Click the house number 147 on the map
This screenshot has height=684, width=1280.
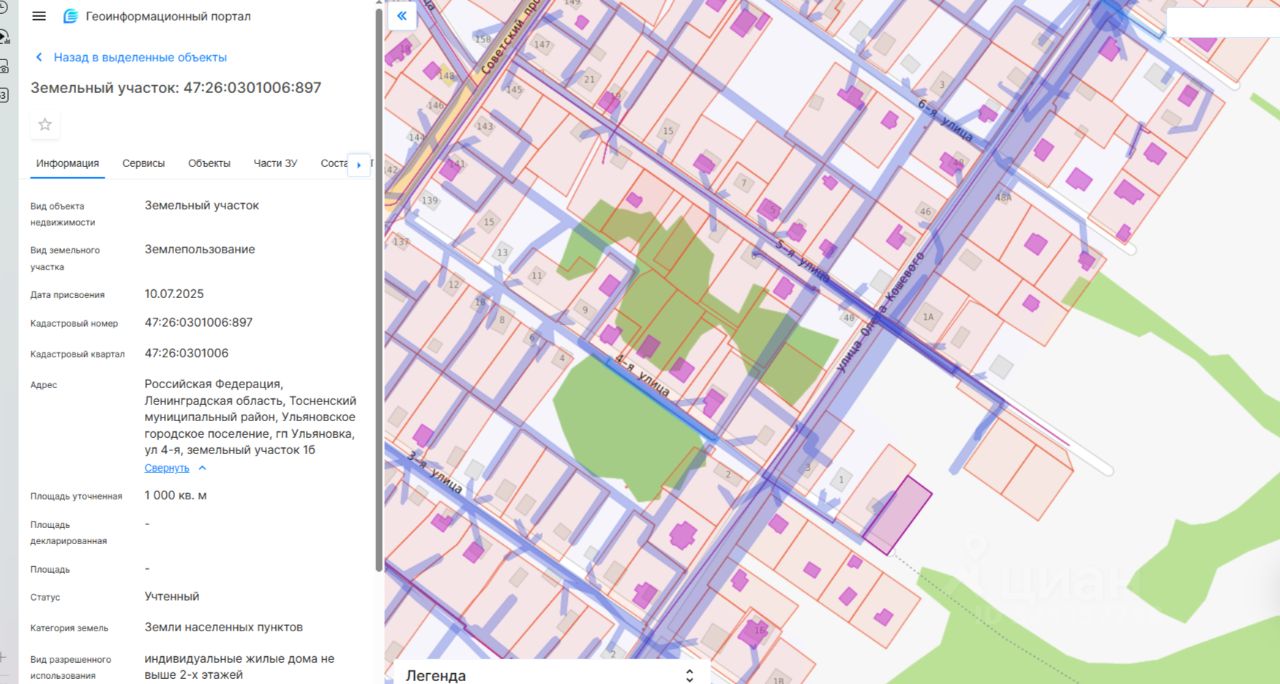[542, 45]
